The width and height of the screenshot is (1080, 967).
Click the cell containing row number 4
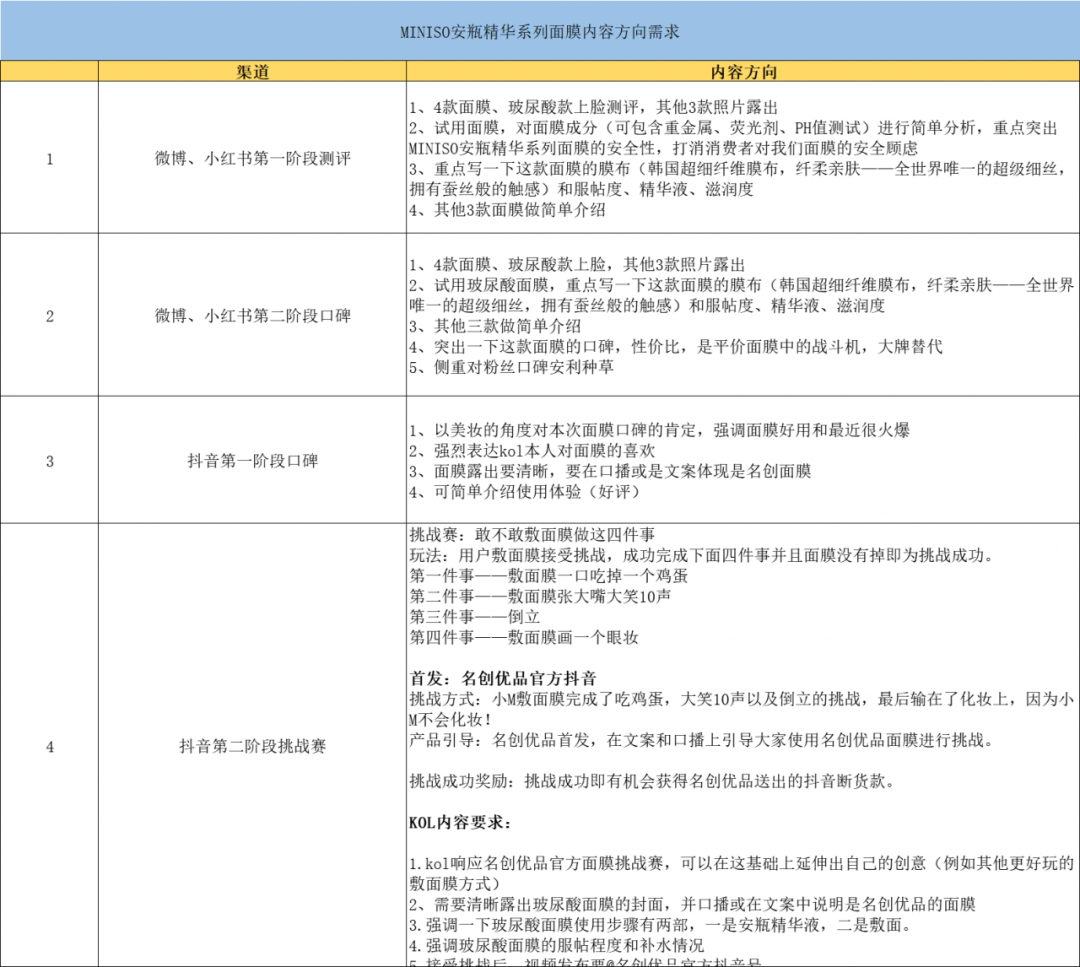(x=49, y=745)
